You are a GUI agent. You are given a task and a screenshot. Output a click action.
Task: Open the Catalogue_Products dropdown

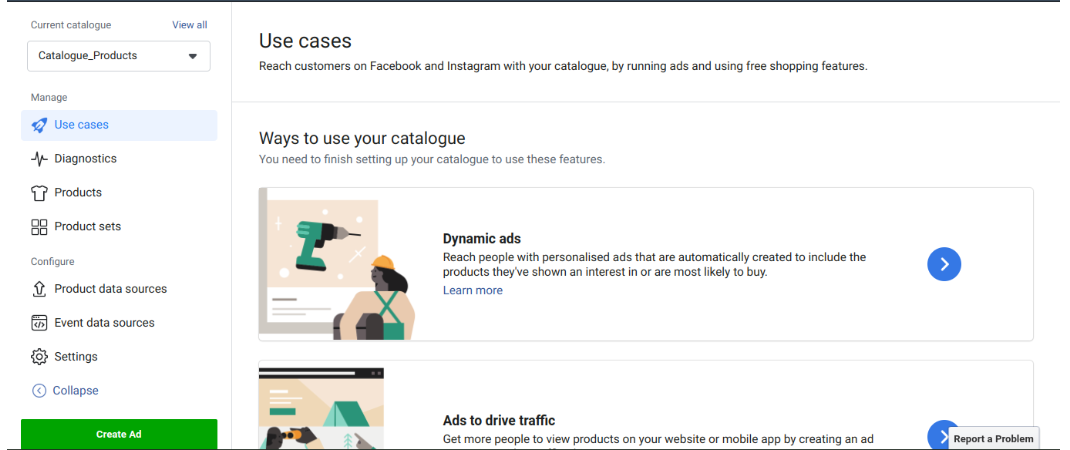[x=118, y=56]
